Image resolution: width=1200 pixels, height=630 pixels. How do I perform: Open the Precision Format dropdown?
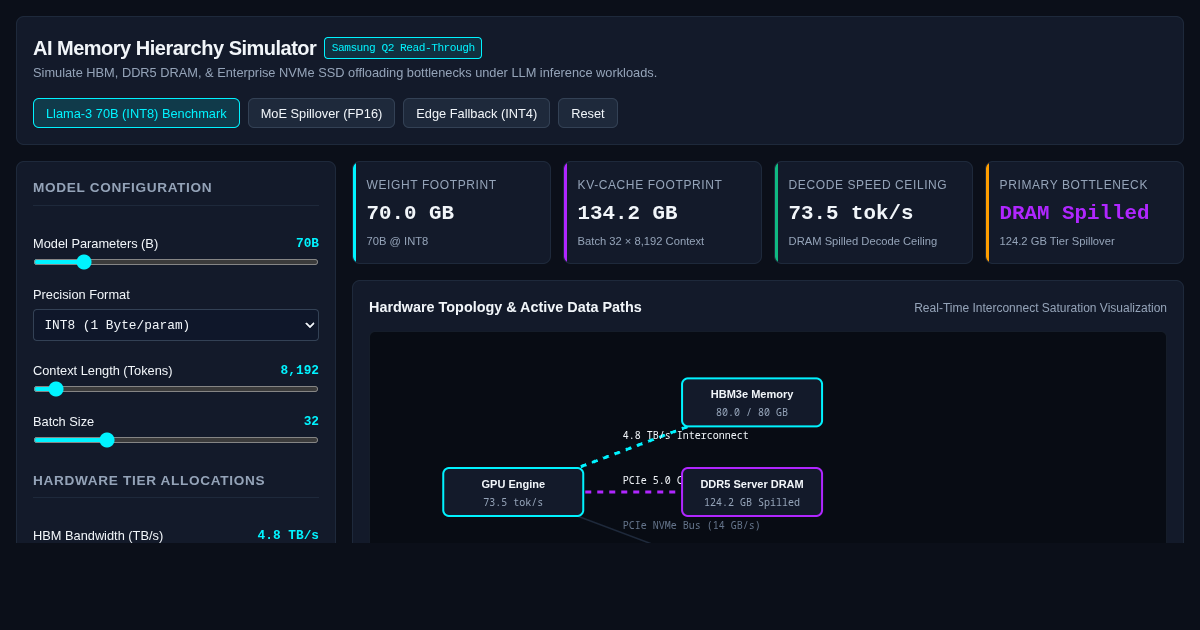tap(176, 325)
